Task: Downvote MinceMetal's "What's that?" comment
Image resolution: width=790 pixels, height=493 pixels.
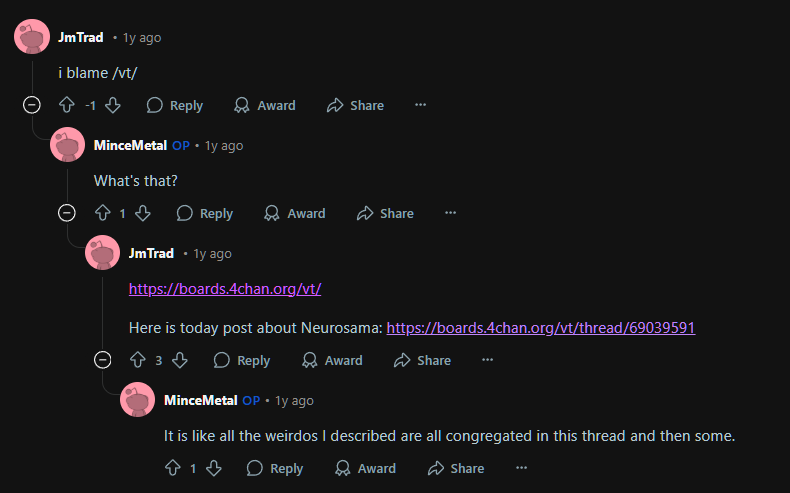Action: coord(143,213)
